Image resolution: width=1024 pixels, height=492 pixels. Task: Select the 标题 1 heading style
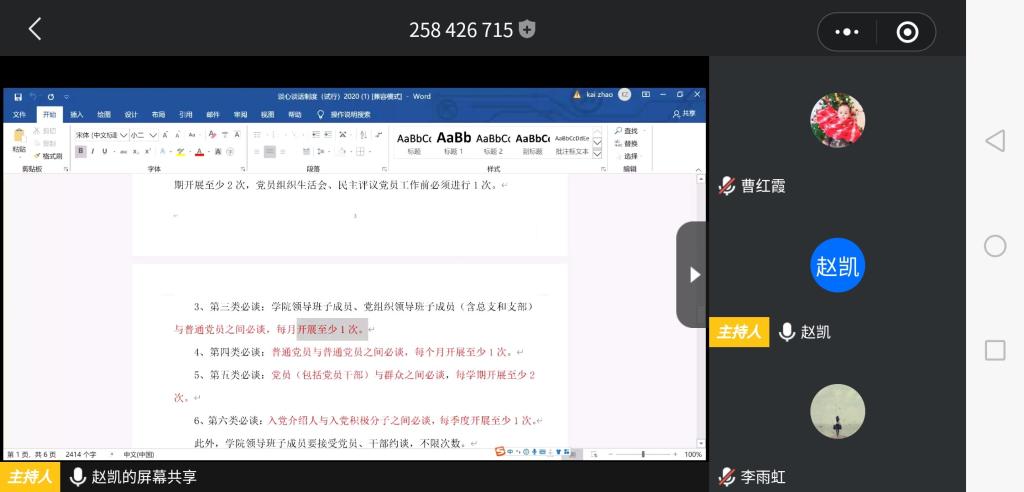(x=453, y=141)
